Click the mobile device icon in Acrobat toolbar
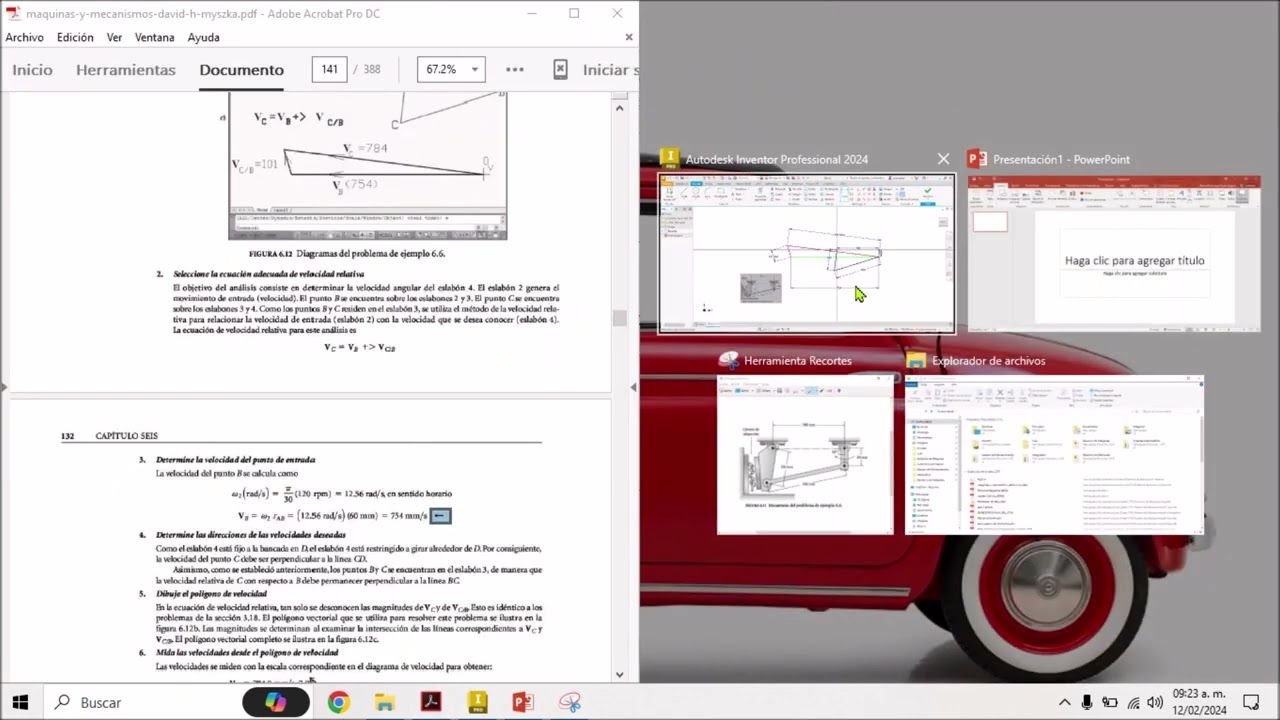 tap(560, 69)
